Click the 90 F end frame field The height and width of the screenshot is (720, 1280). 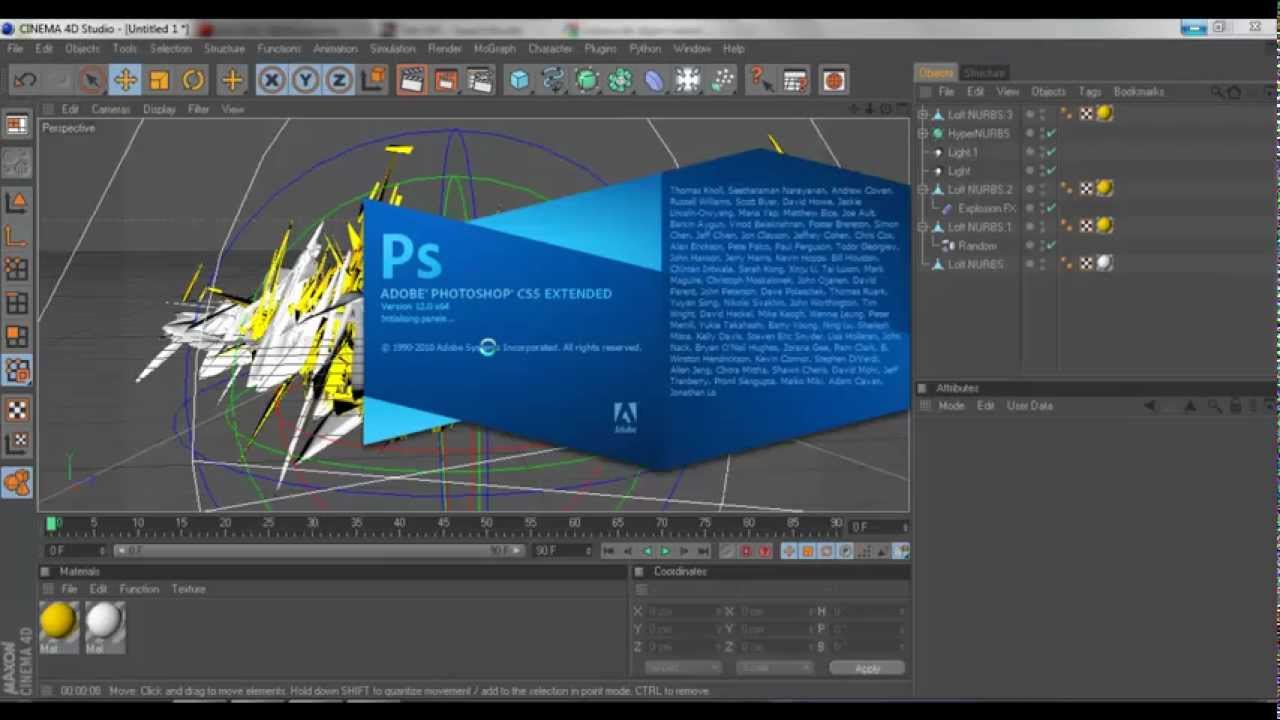[x=560, y=551]
